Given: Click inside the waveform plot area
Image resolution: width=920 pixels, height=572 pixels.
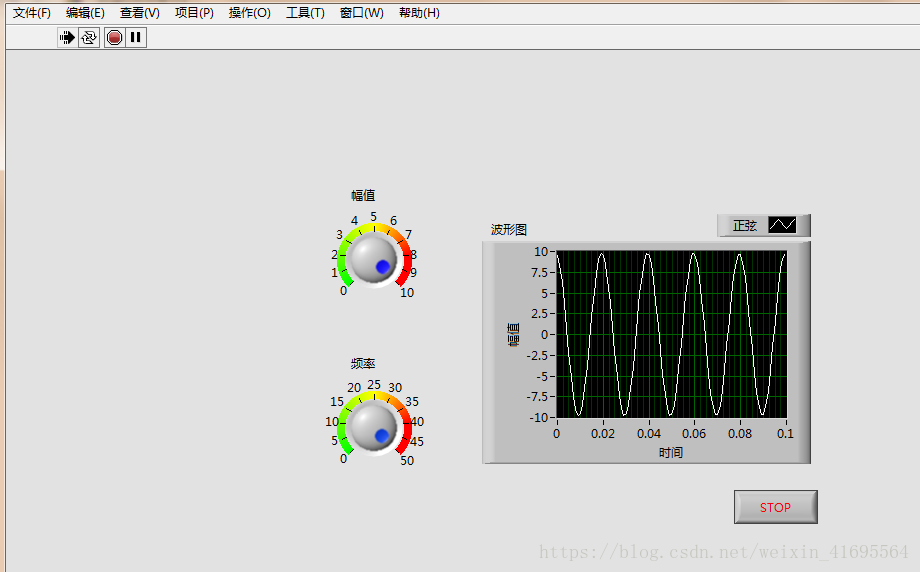Looking at the screenshot, I should (x=671, y=334).
